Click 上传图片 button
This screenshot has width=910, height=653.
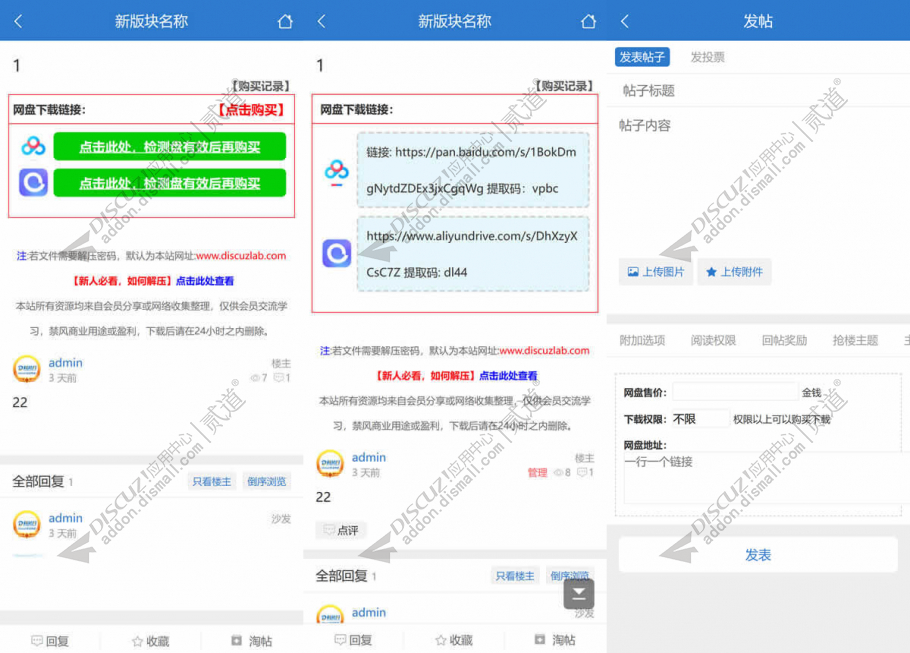(x=656, y=272)
